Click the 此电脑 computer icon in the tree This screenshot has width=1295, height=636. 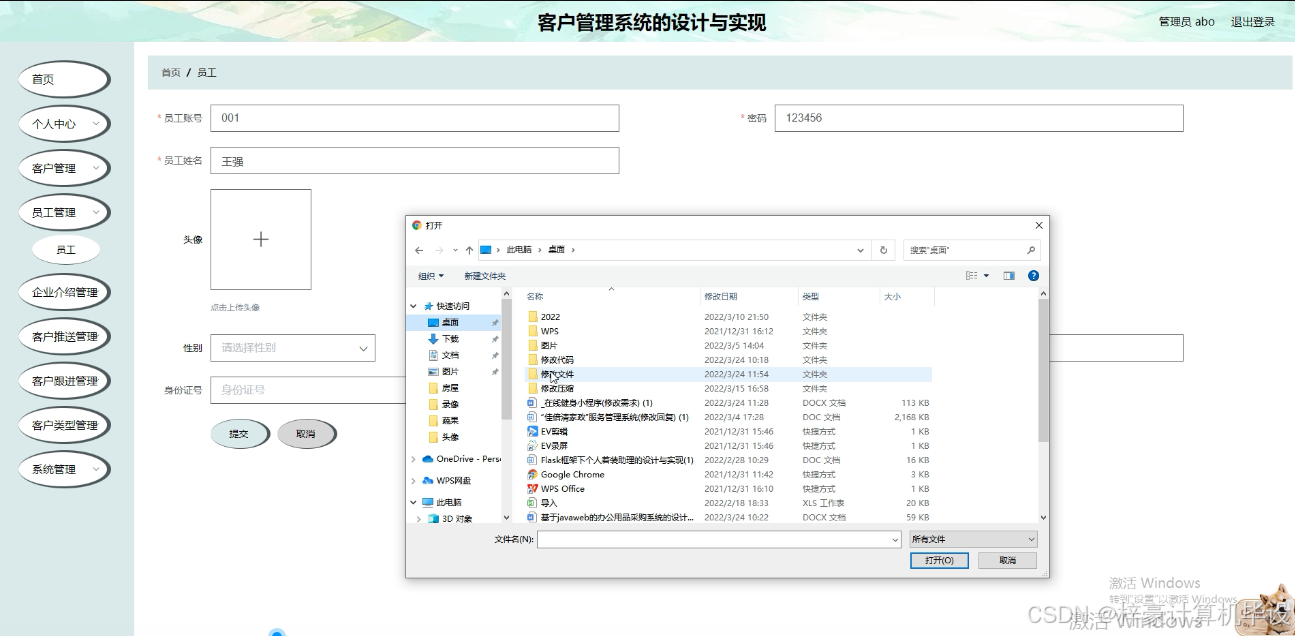click(427, 502)
